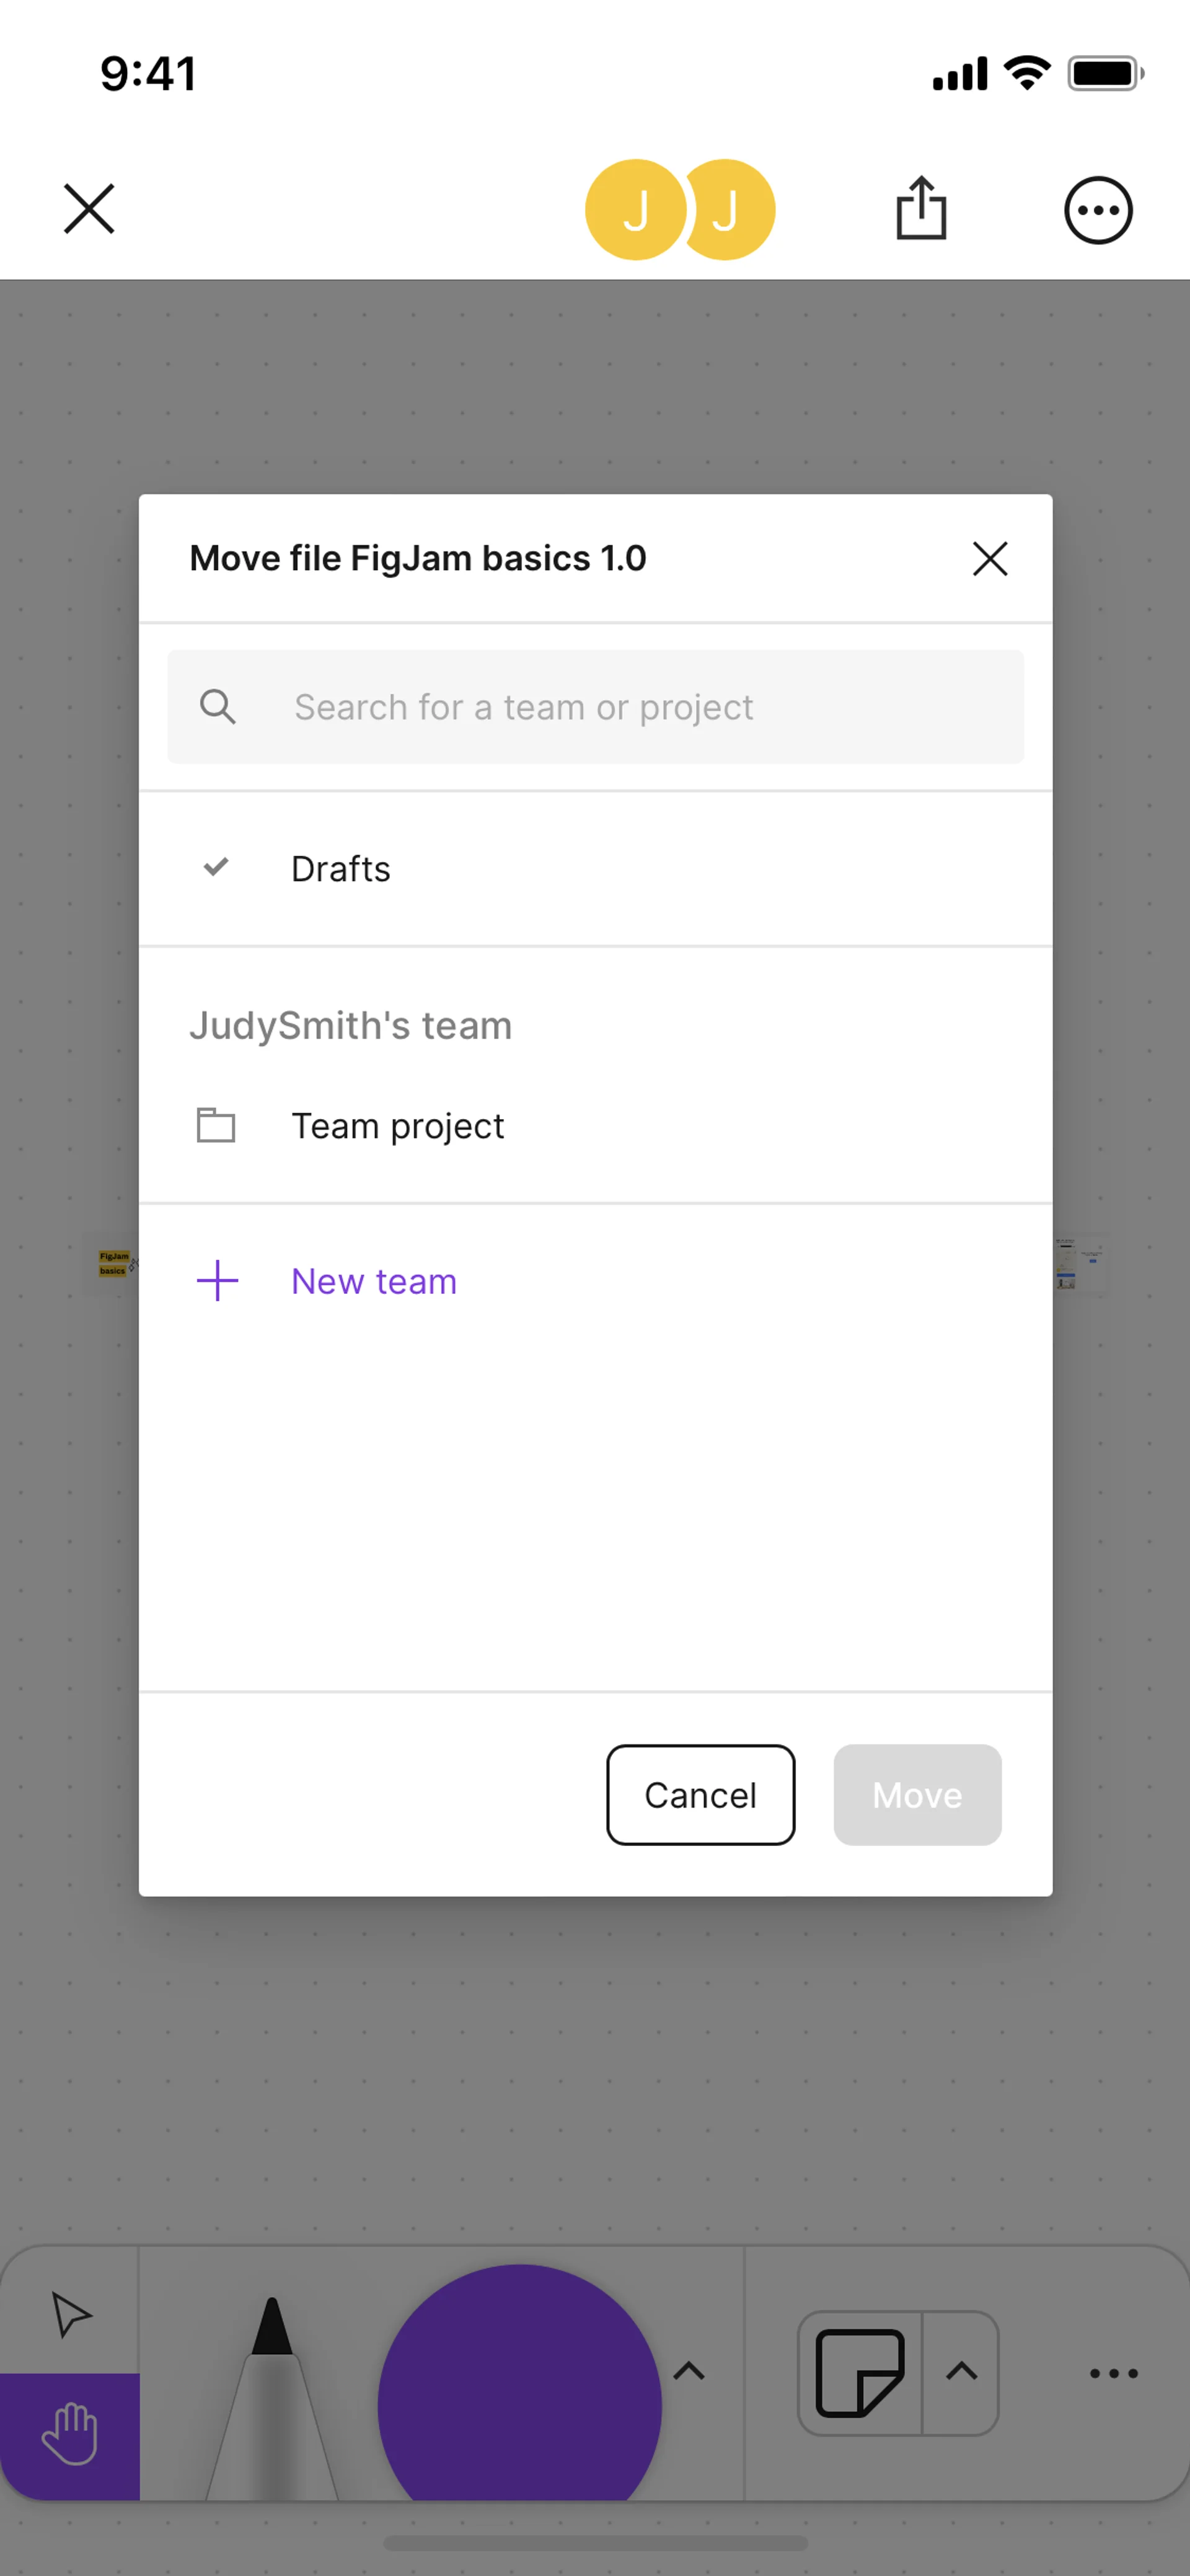Choose Team project folder
Viewport: 1190px width, 2576px height.
pos(397,1126)
